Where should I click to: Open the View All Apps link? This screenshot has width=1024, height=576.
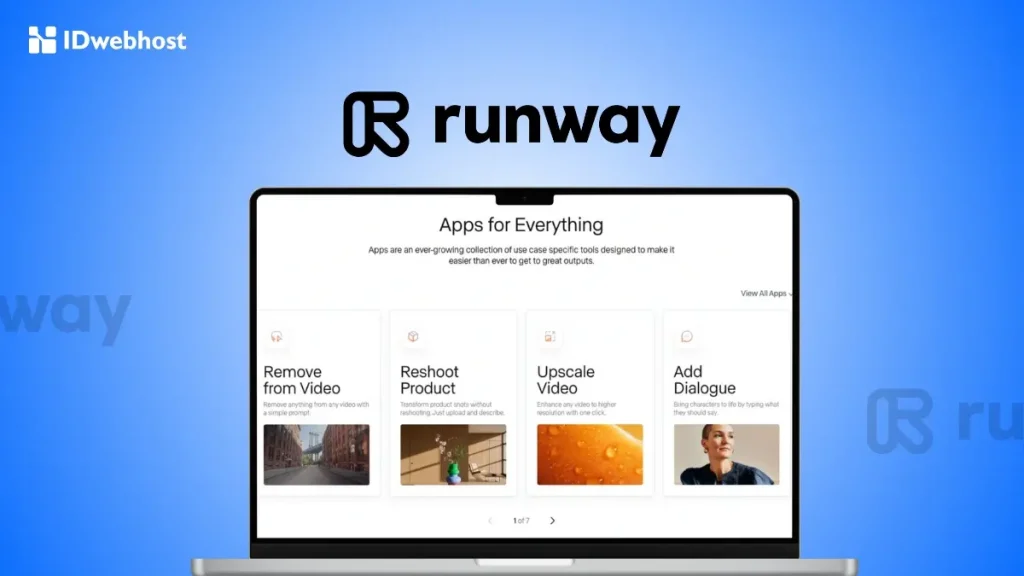coord(765,293)
